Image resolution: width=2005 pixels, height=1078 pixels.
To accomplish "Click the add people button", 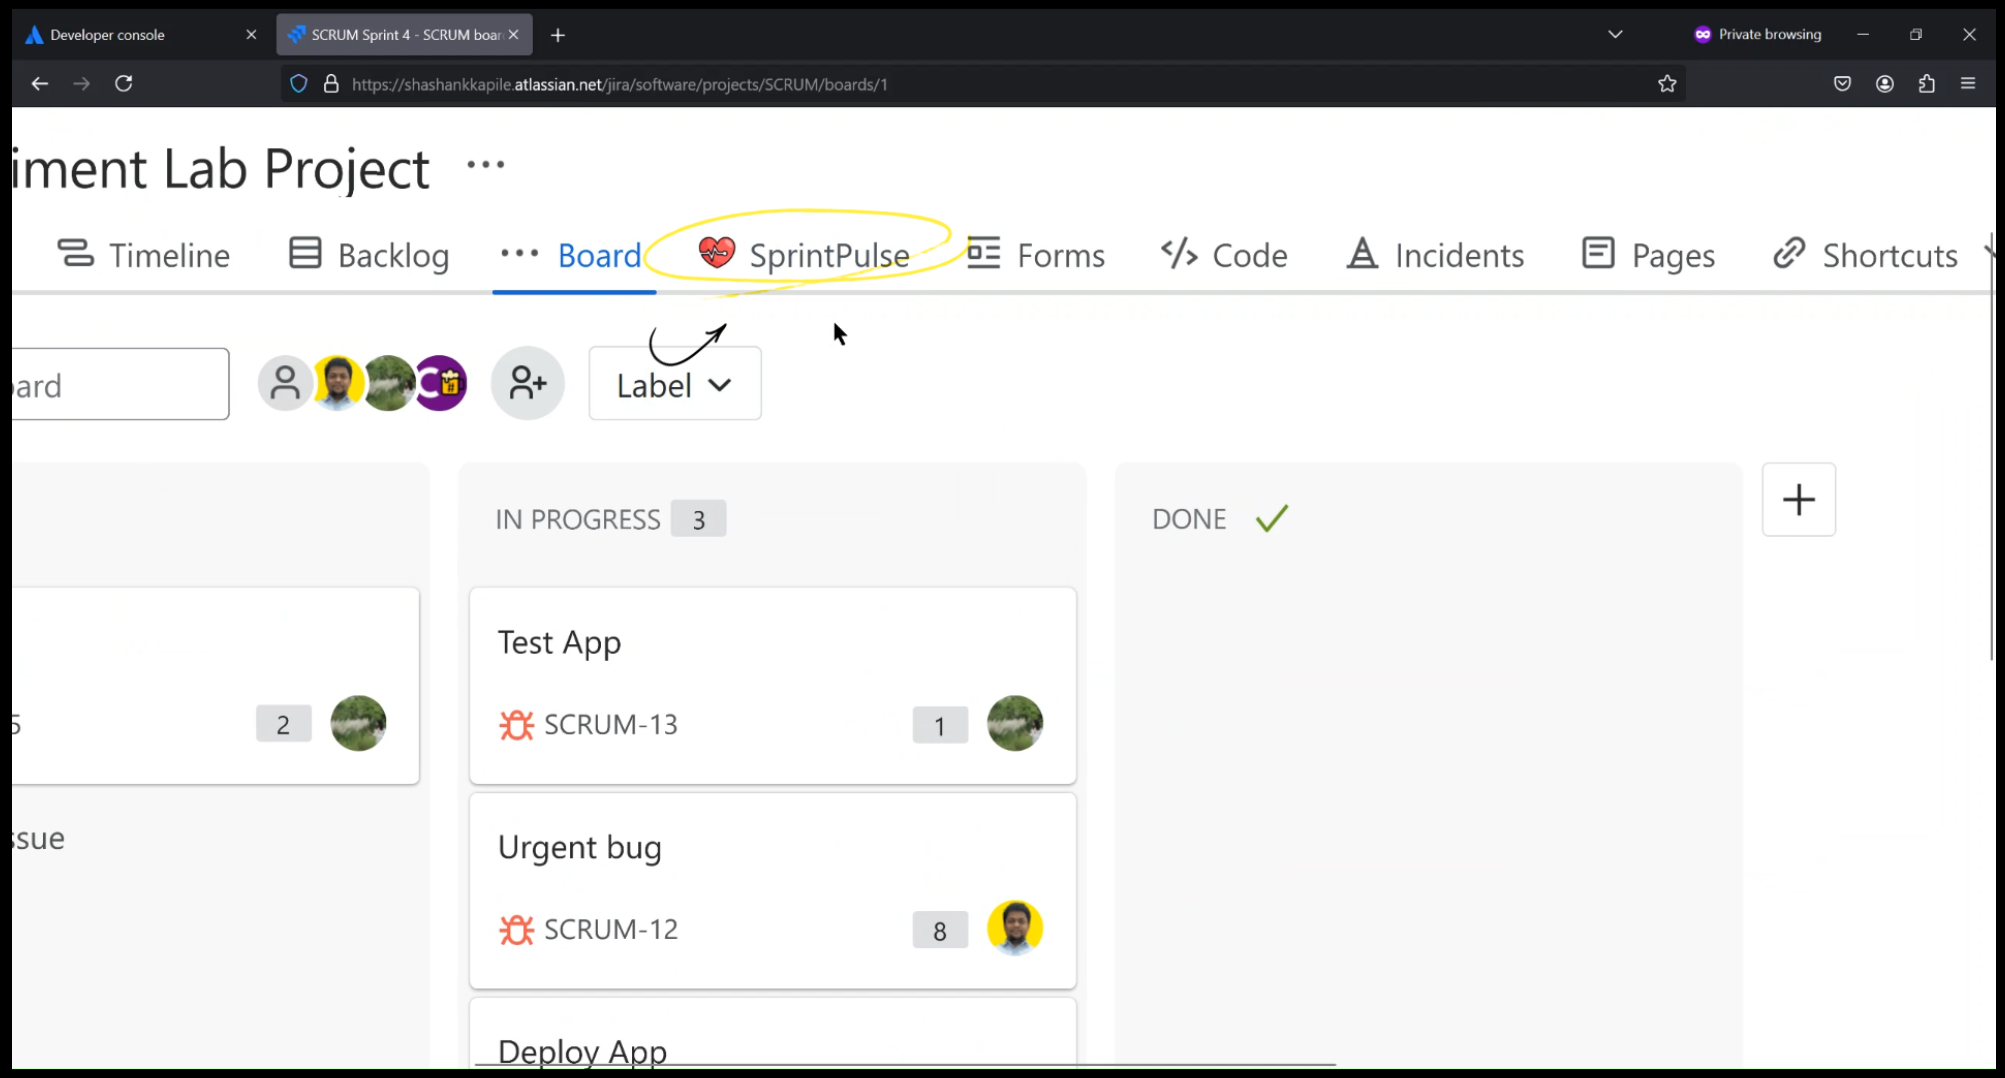I will 527,383.
